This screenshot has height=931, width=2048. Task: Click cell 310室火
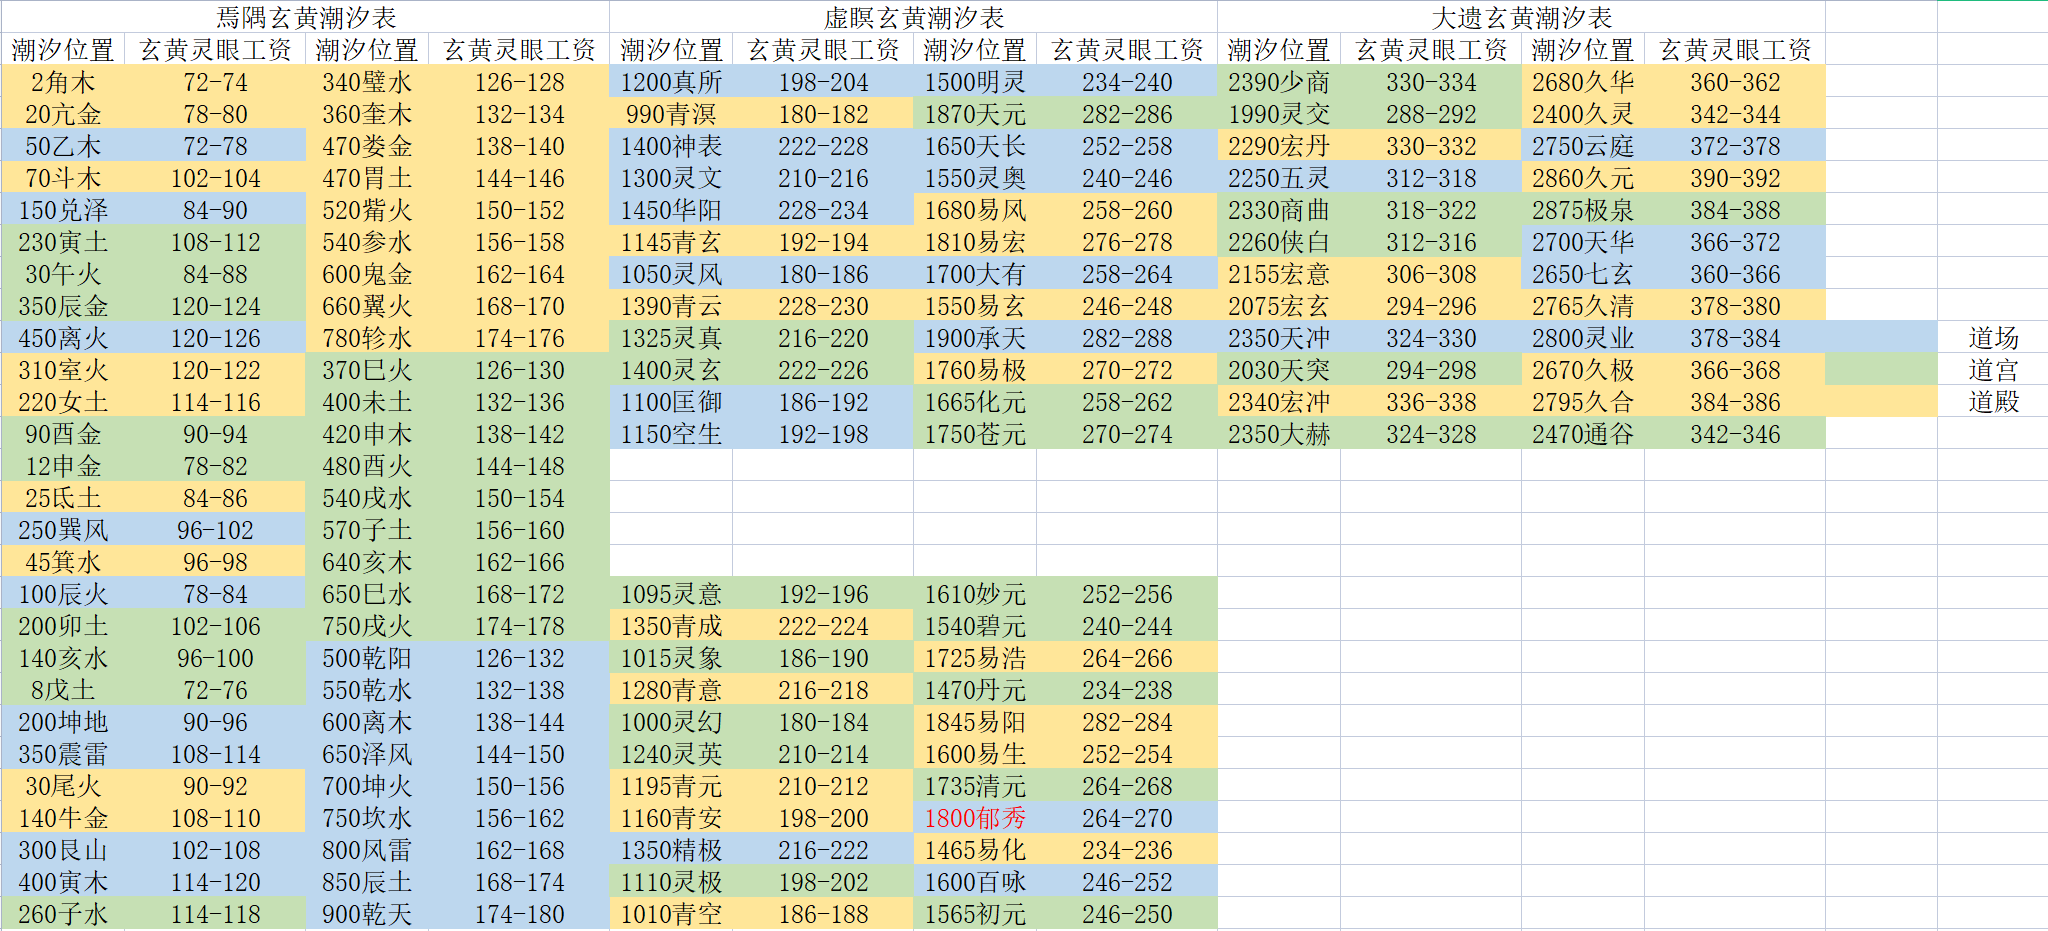coord(63,369)
